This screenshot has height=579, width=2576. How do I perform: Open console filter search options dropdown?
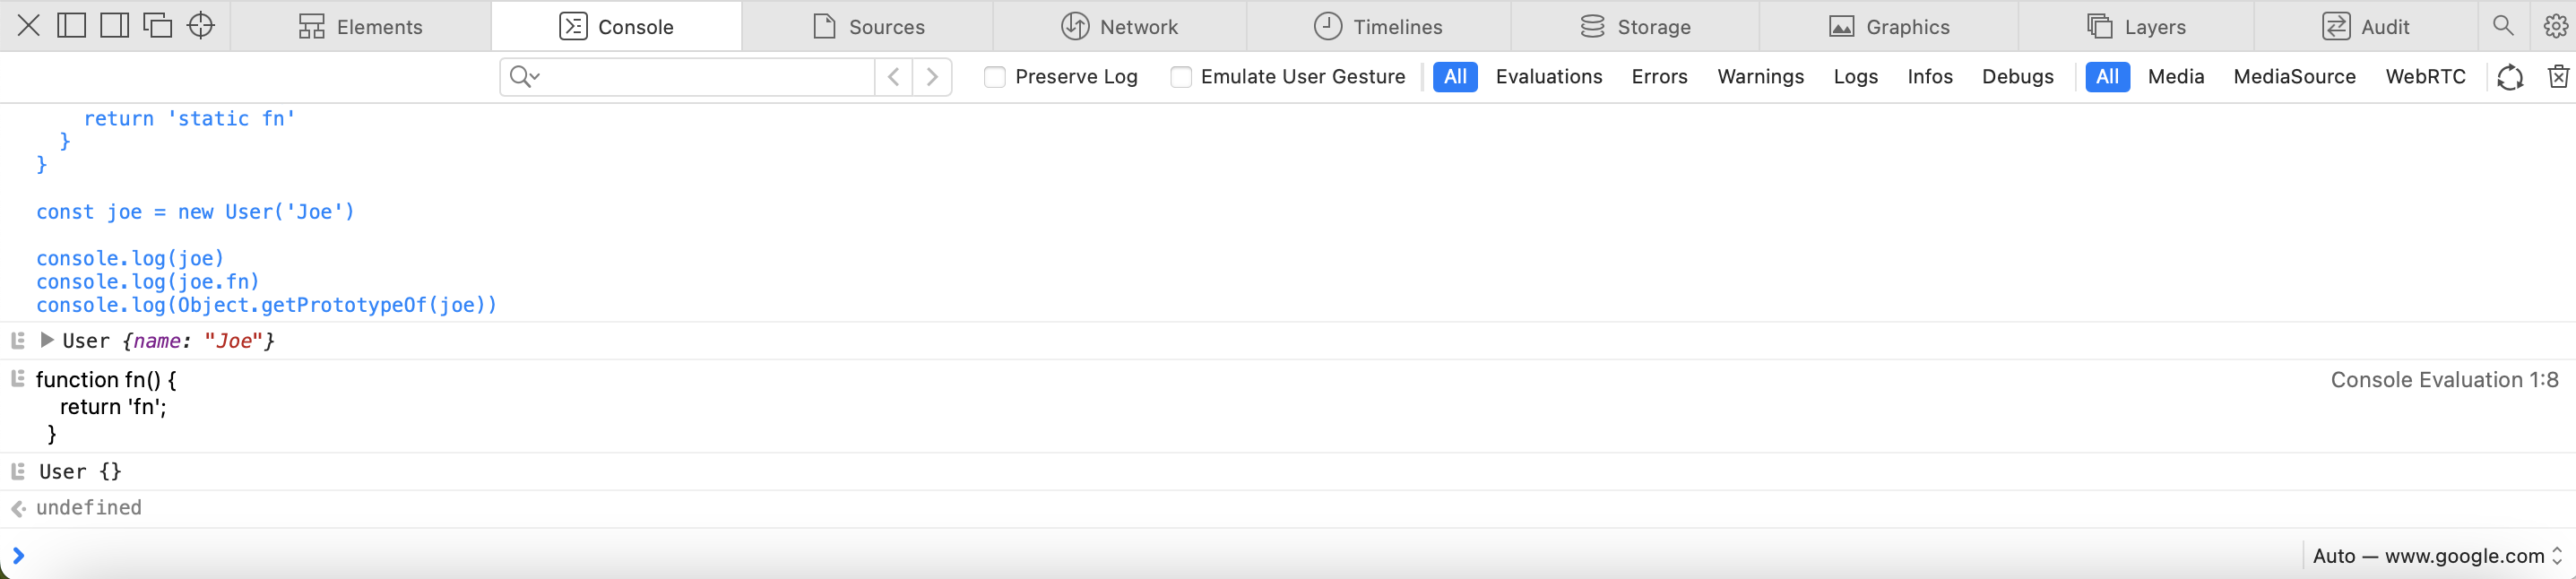[525, 77]
